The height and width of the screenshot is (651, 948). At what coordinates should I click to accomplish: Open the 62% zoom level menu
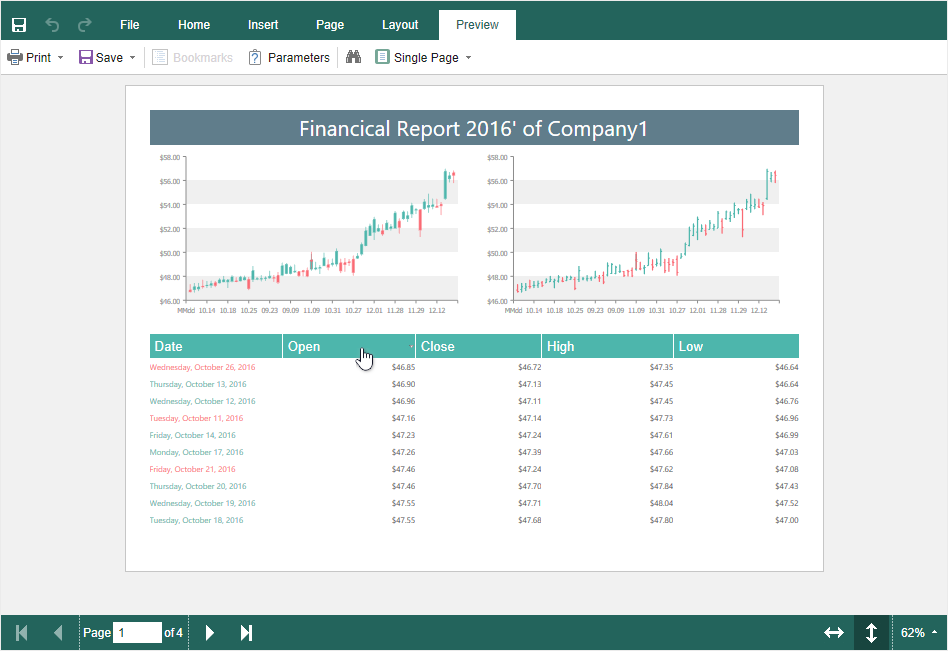(x=919, y=633)
